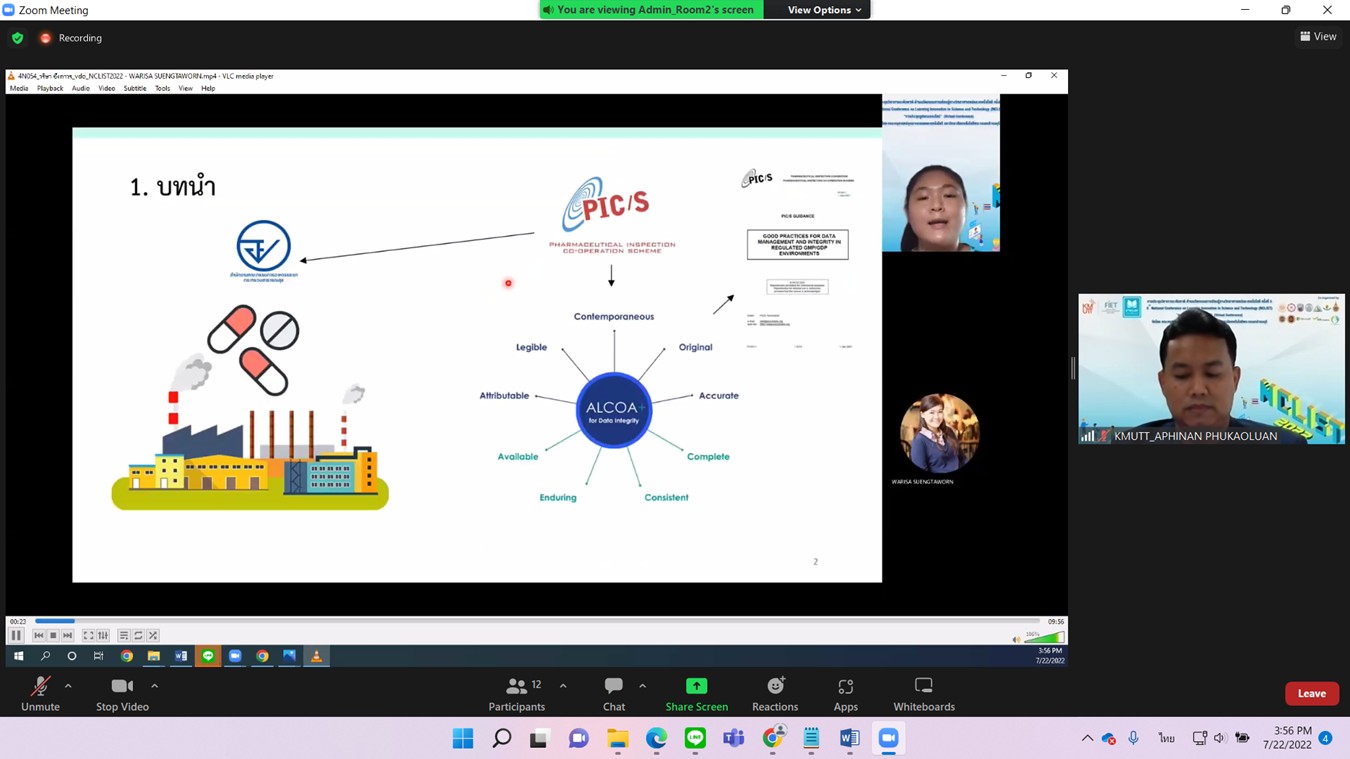Open the taskbar Search
1350x759 pixels.
pyautogui.click(x=502, y=739)
